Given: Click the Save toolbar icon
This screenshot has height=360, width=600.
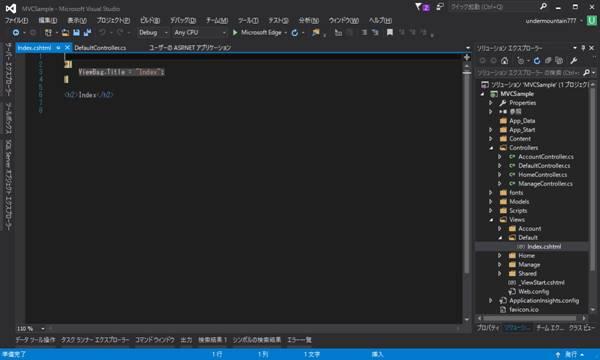Looking at the screenshot, I should 76,33.
